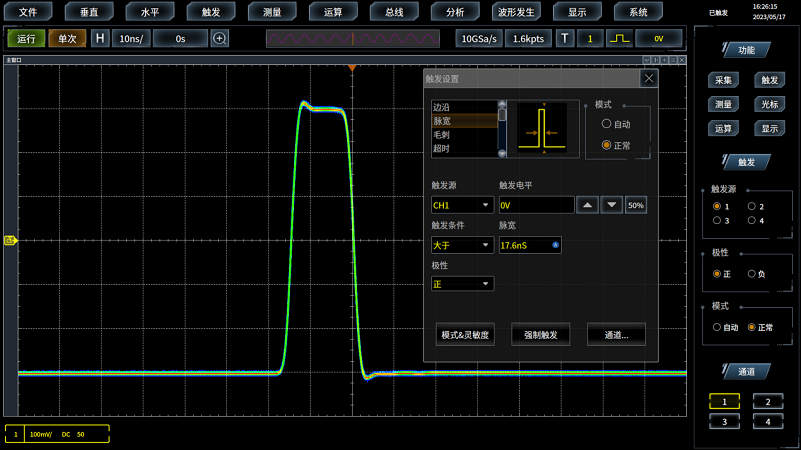Open the 测量 menu in top bar
This screenshot has height=450, width=801.
point(272,12)
